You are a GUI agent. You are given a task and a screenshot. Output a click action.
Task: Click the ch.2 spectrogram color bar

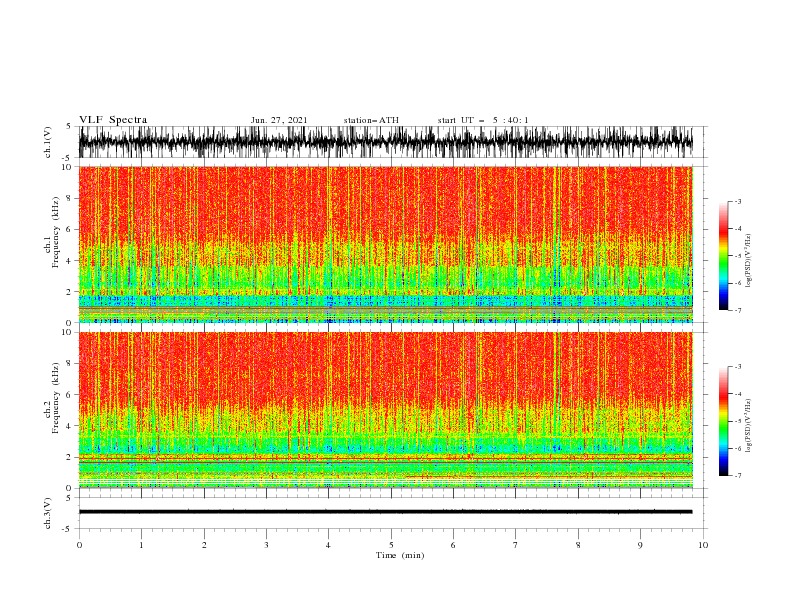(x=723, y=421)
